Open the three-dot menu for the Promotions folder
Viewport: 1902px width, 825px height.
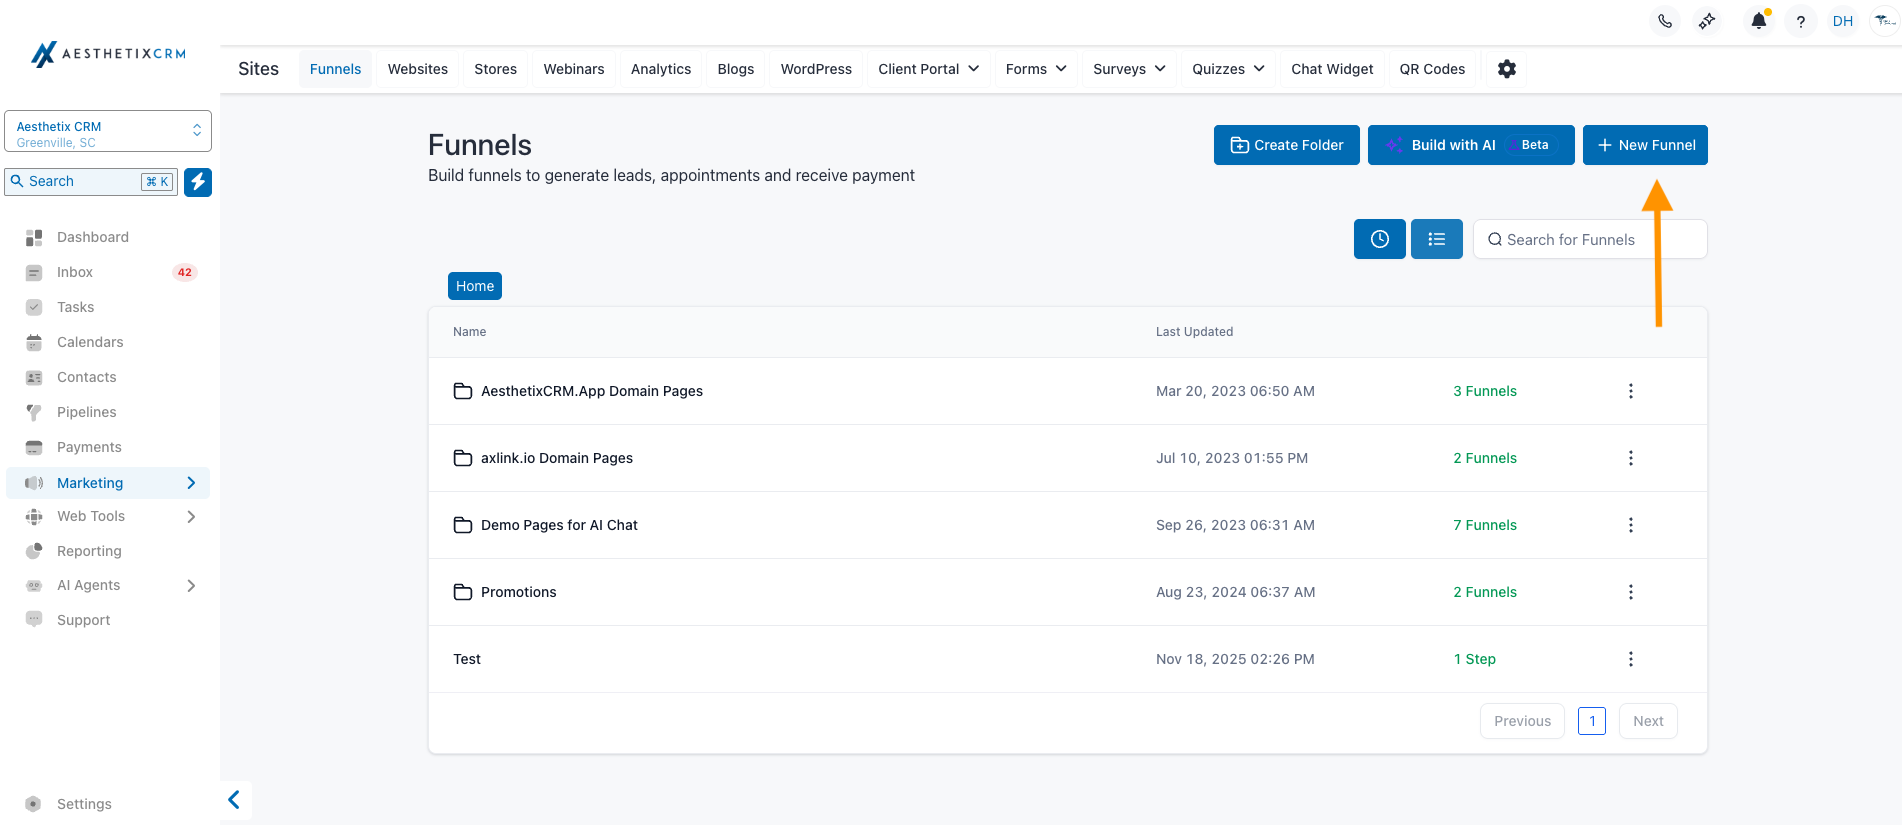click(x=1630, y=592)
